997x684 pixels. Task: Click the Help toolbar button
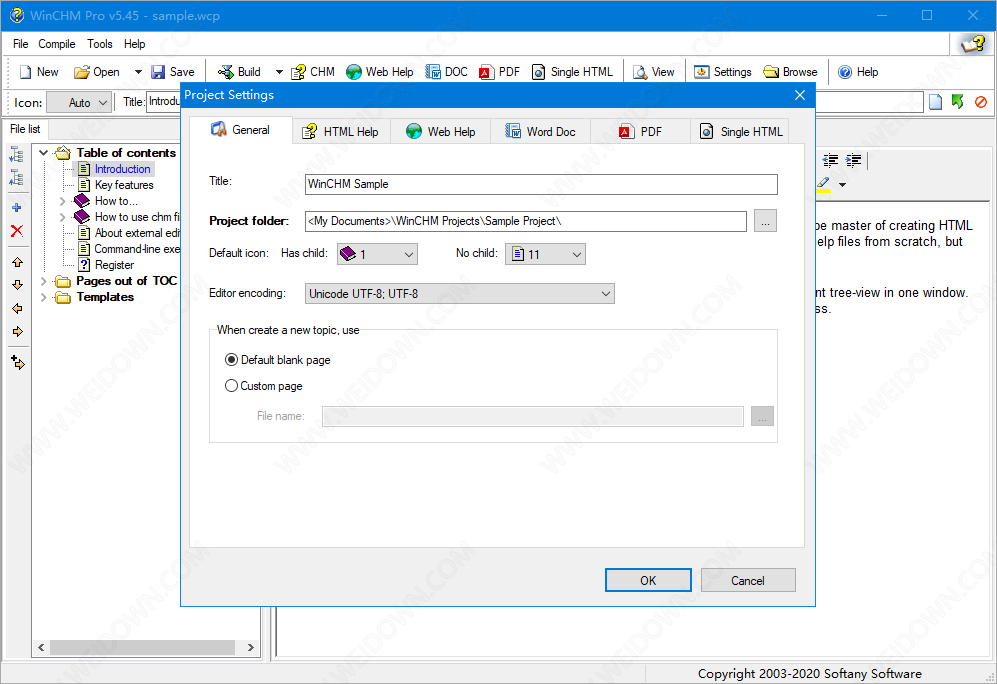coord(858,72)
